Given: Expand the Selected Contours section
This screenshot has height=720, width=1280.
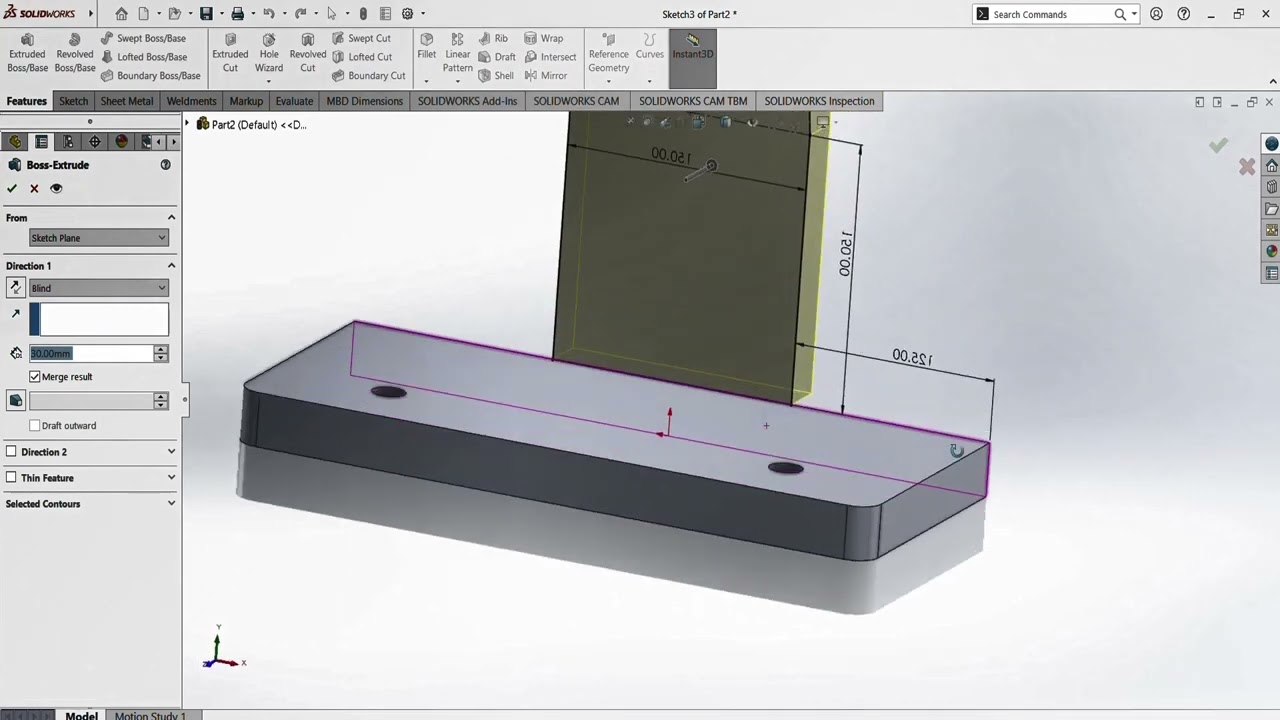Looking at the screenshot, I should coord(171,504).
